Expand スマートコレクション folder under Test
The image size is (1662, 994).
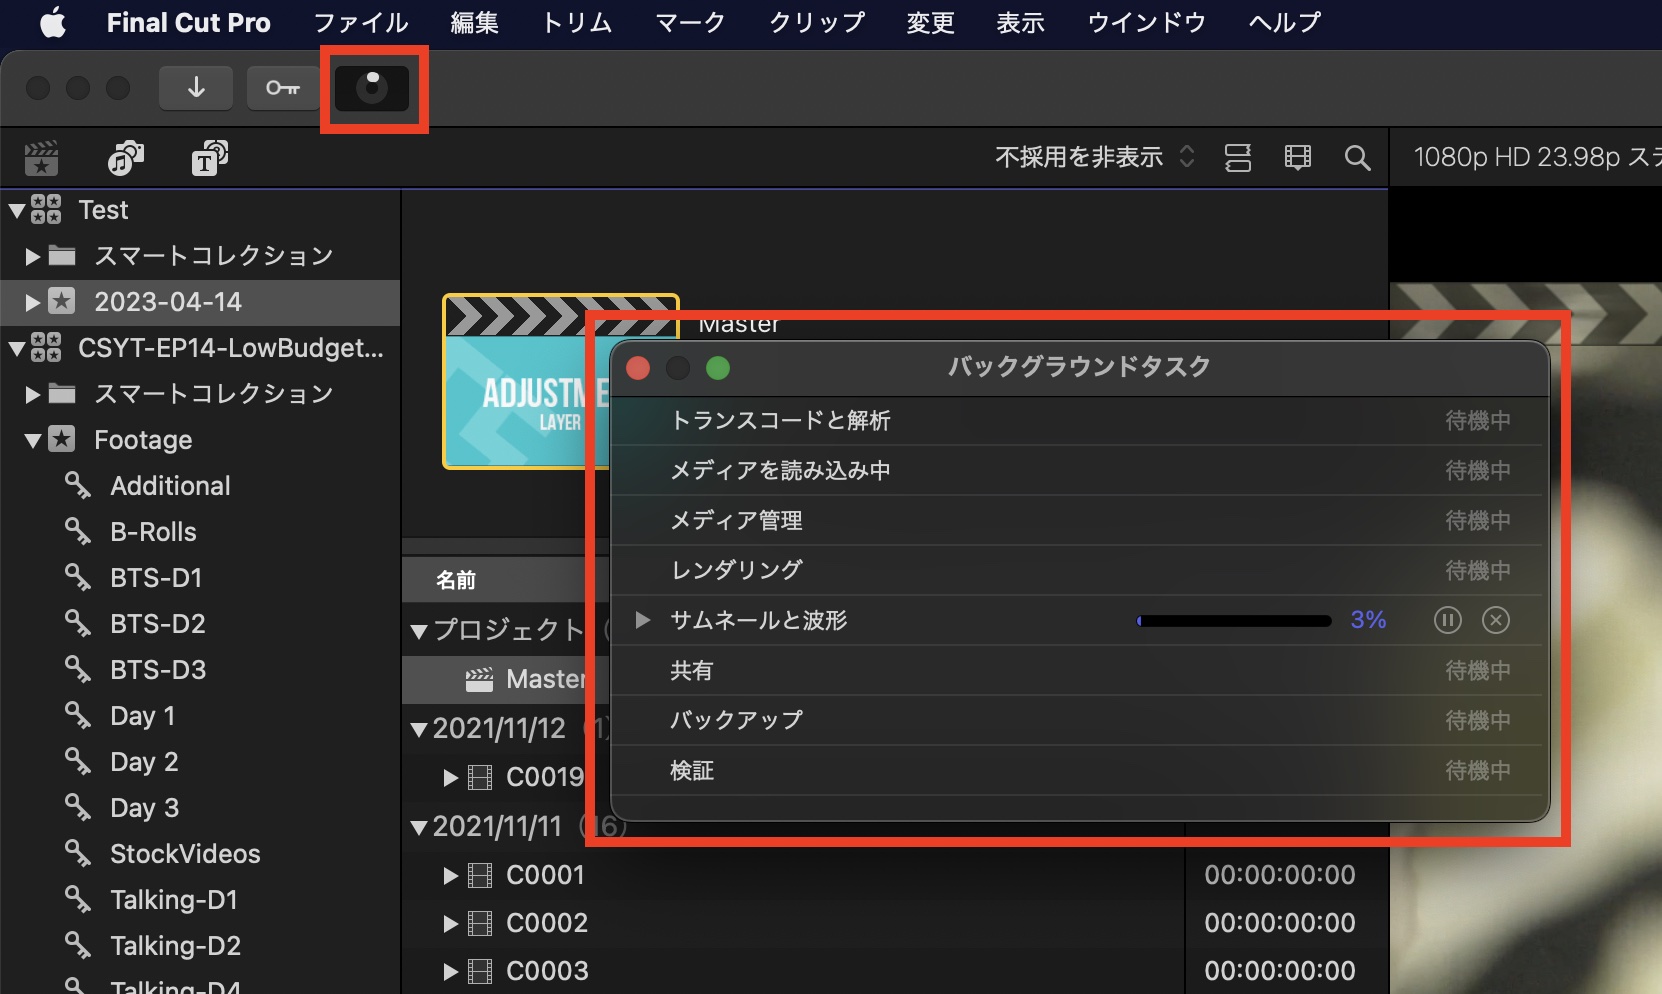point(32,257)
